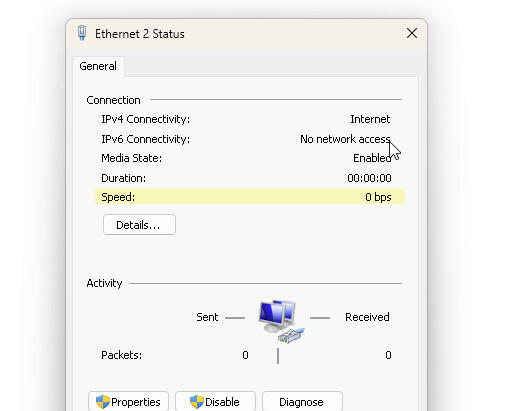Click the IPv4 Connectivity label
Viewport: 515px width, 411px height.
pos(146,119)
